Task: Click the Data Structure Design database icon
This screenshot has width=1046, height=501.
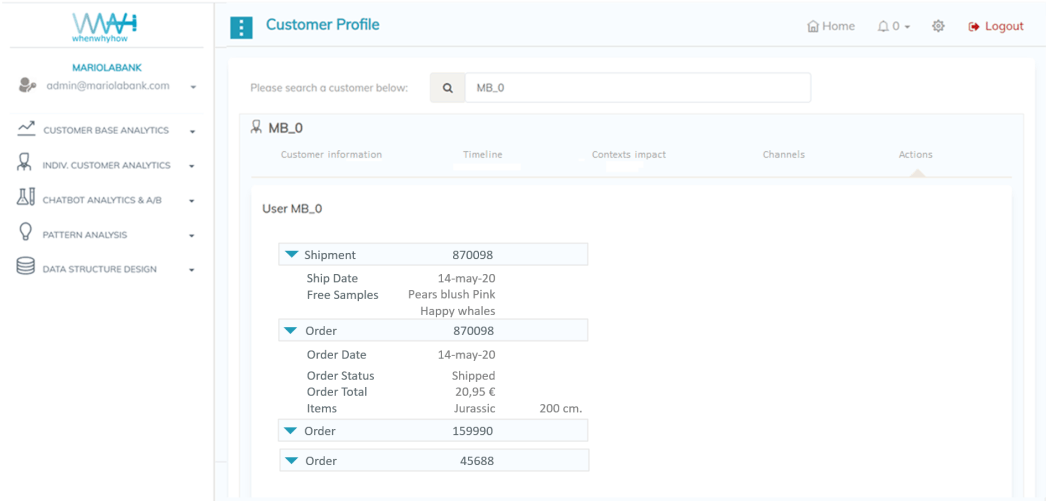Action: coord(26,268)
